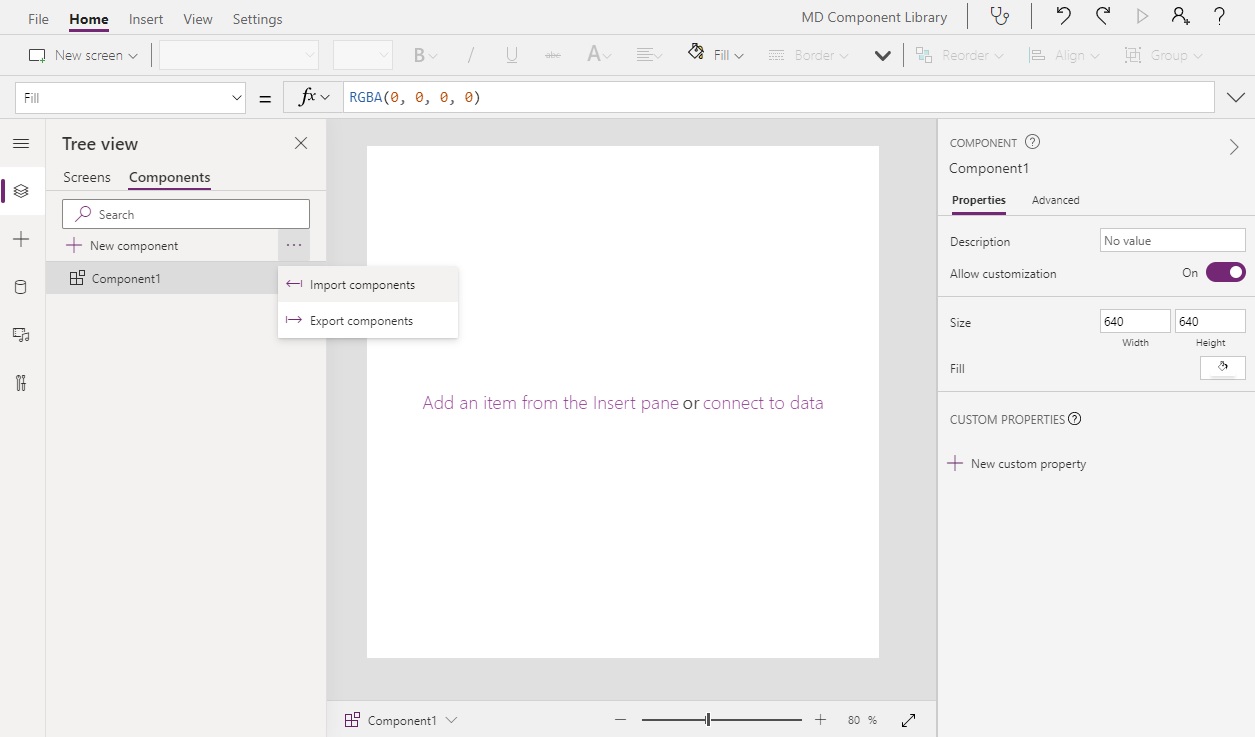Viewport: 1255px width, 737px height.
Task: Open the Media sidebar icon
Action: [x=21, y=335]
